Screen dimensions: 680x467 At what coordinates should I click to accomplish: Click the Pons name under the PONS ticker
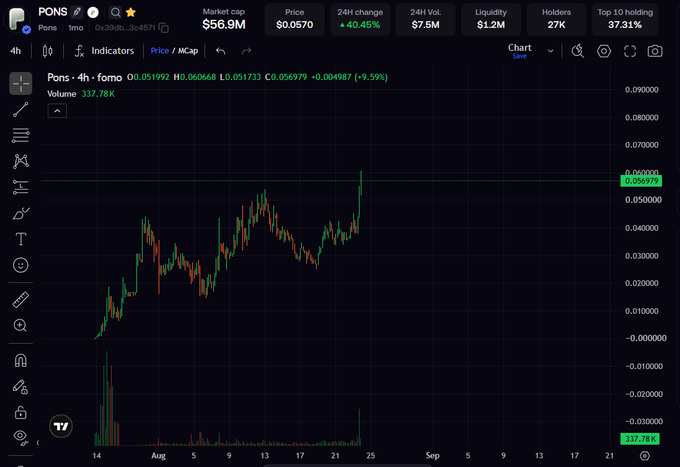(x=47, y=28)
